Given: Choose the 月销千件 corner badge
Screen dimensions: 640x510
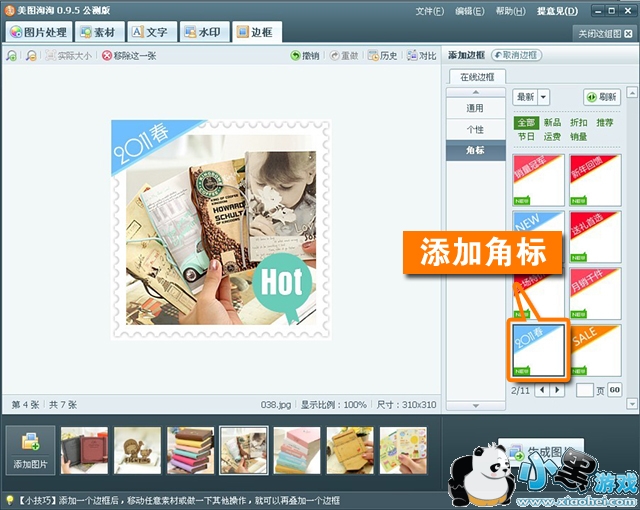Looking at the screenshot, I should [596, 293].
